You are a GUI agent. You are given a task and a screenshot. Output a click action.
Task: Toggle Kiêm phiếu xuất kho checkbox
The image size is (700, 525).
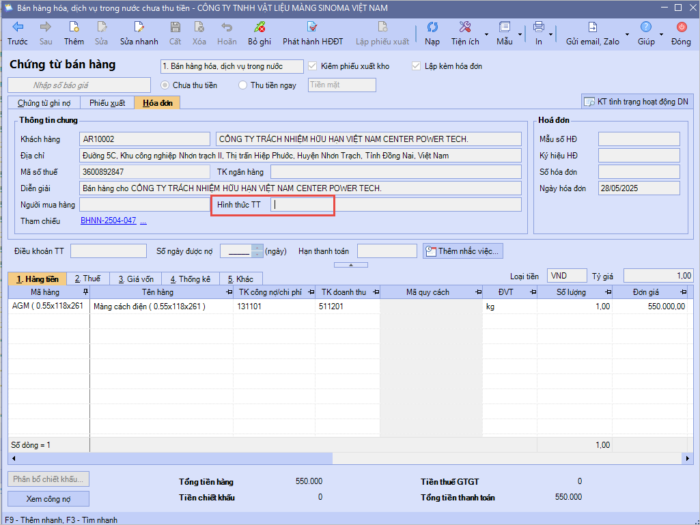313,66
